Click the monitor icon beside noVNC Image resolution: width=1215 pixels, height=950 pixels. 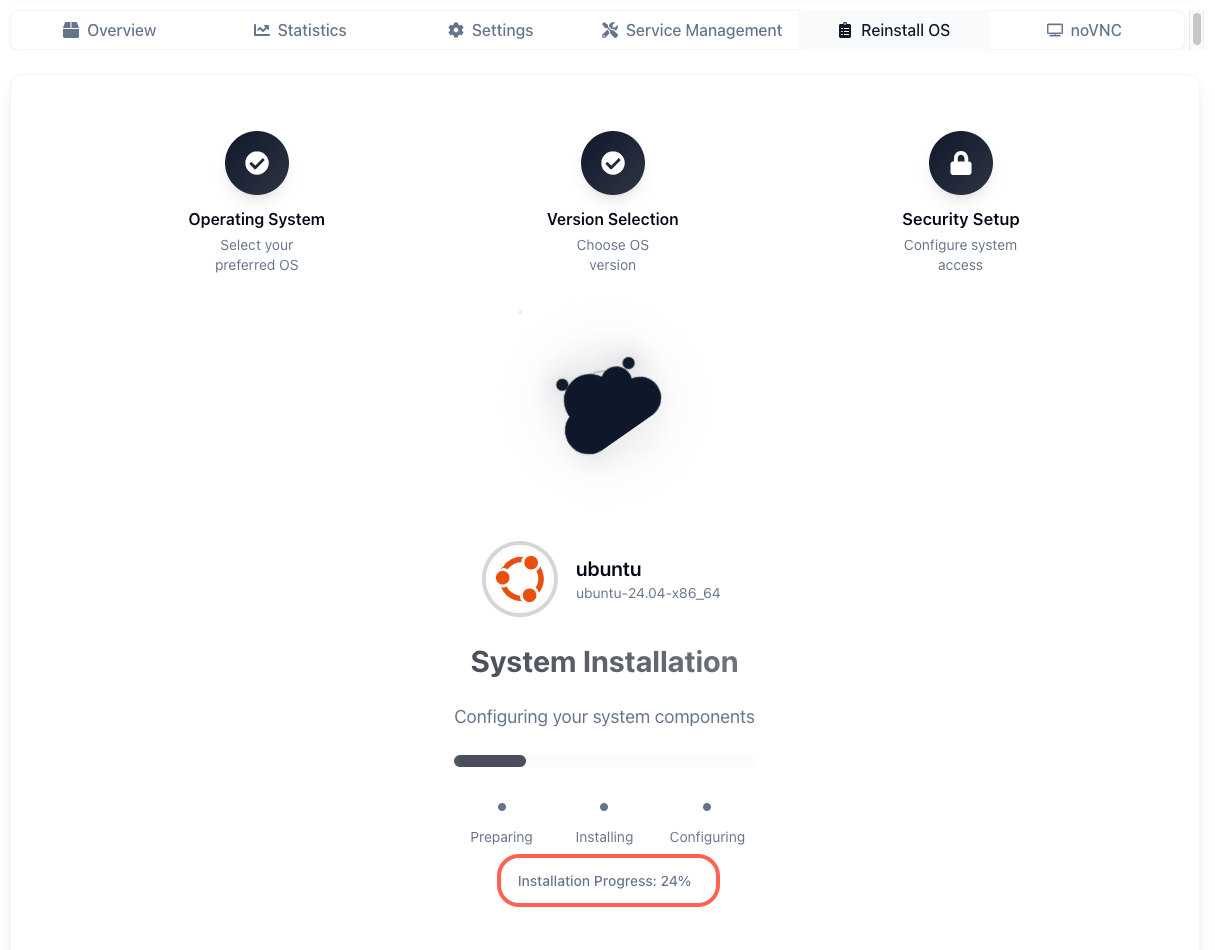1054,30
